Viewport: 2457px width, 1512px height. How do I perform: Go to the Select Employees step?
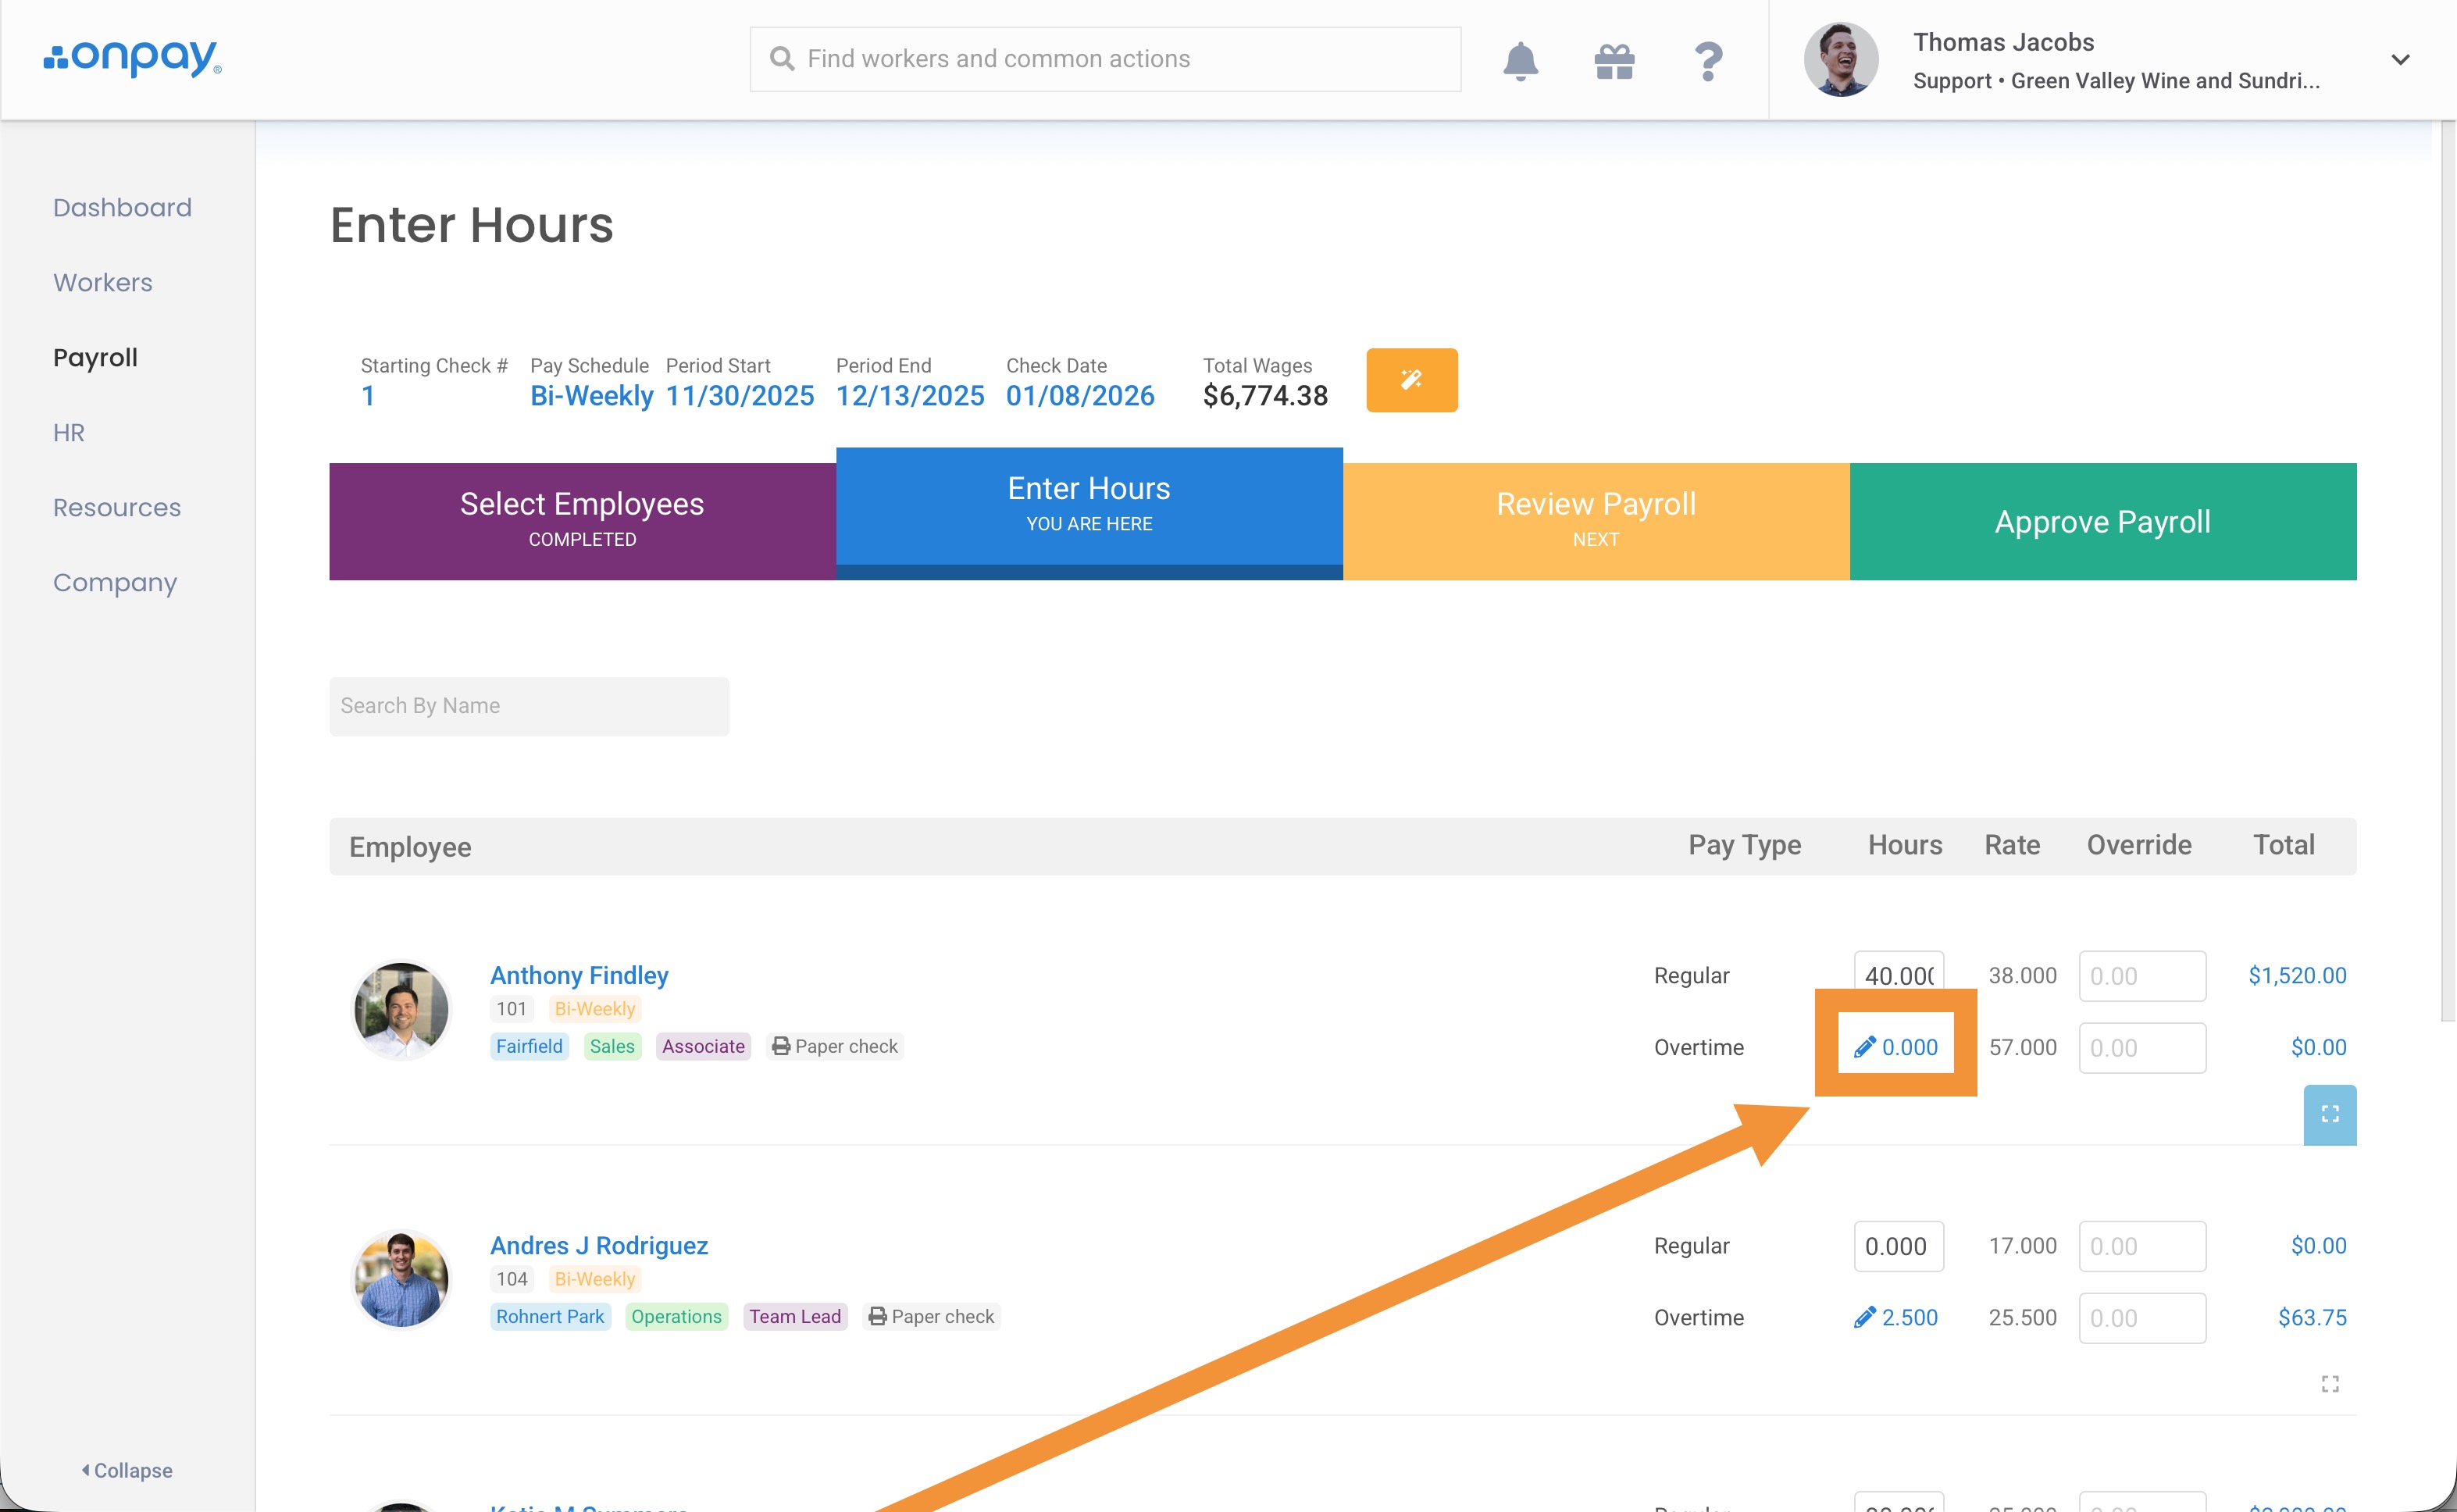tap(582, 520)
